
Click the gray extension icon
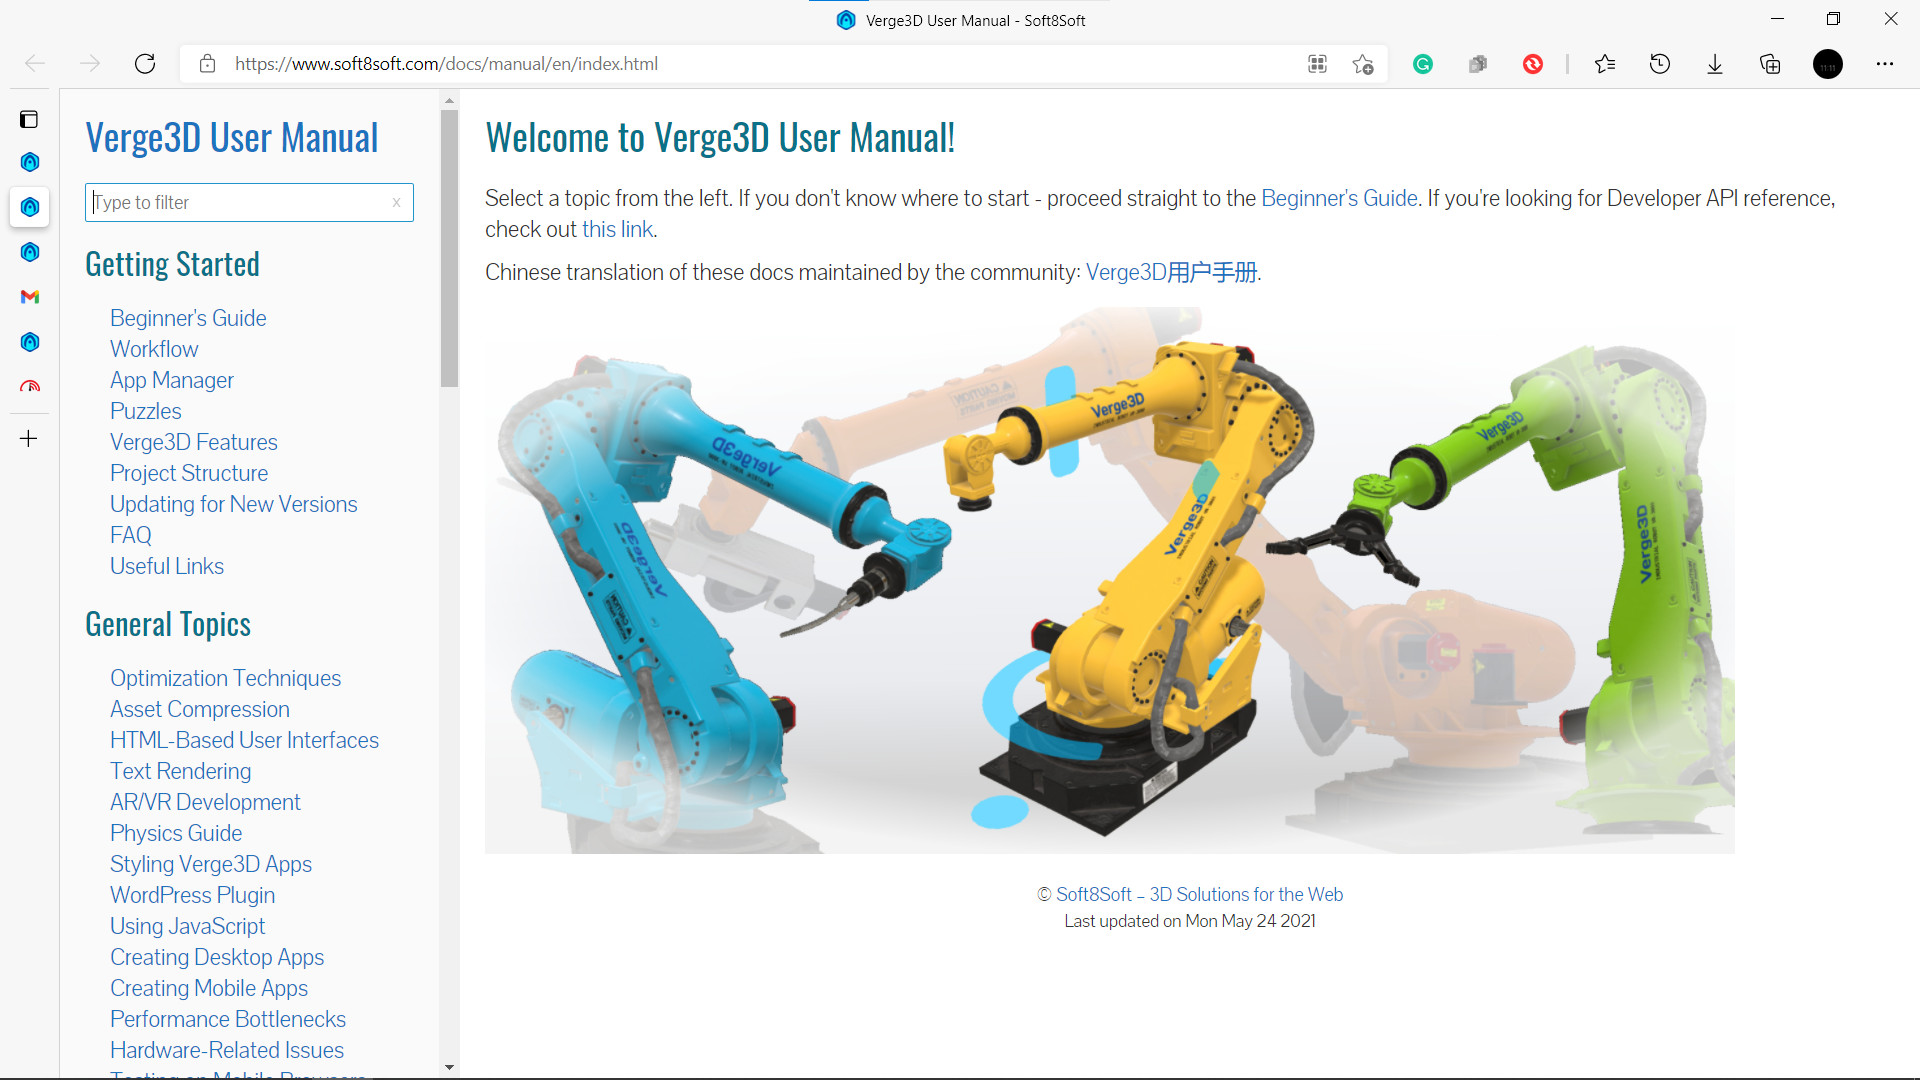(1478, 64)
